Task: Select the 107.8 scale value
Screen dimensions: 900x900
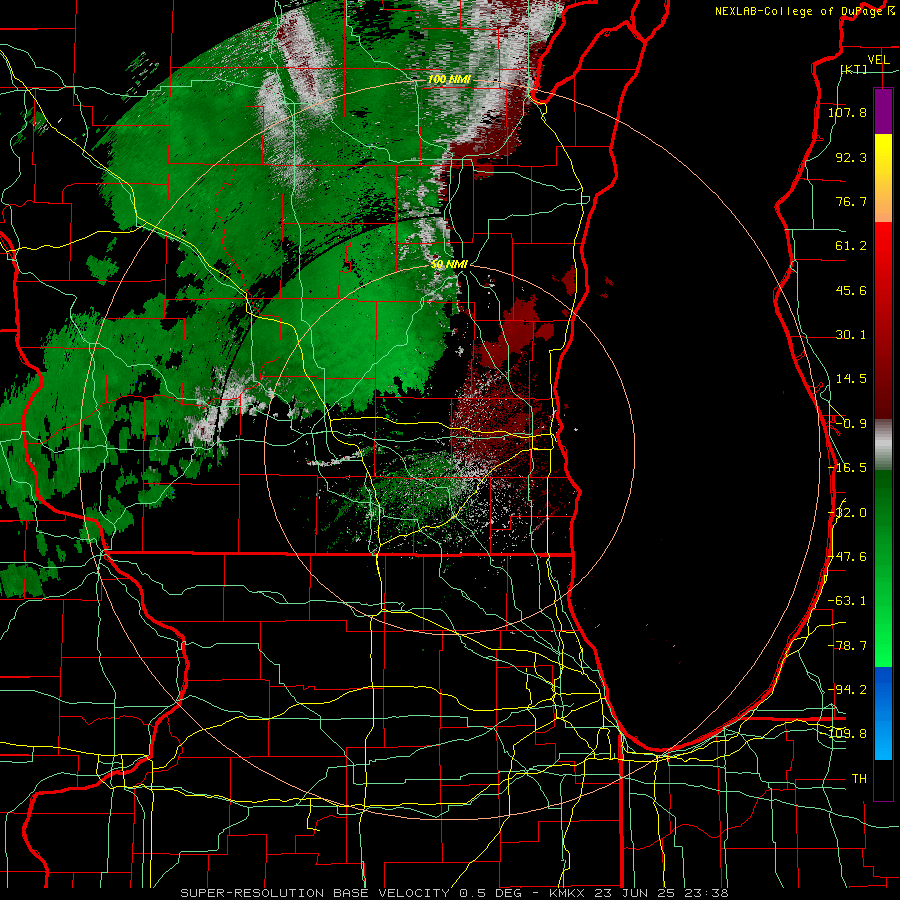Action: coord(847,112)
